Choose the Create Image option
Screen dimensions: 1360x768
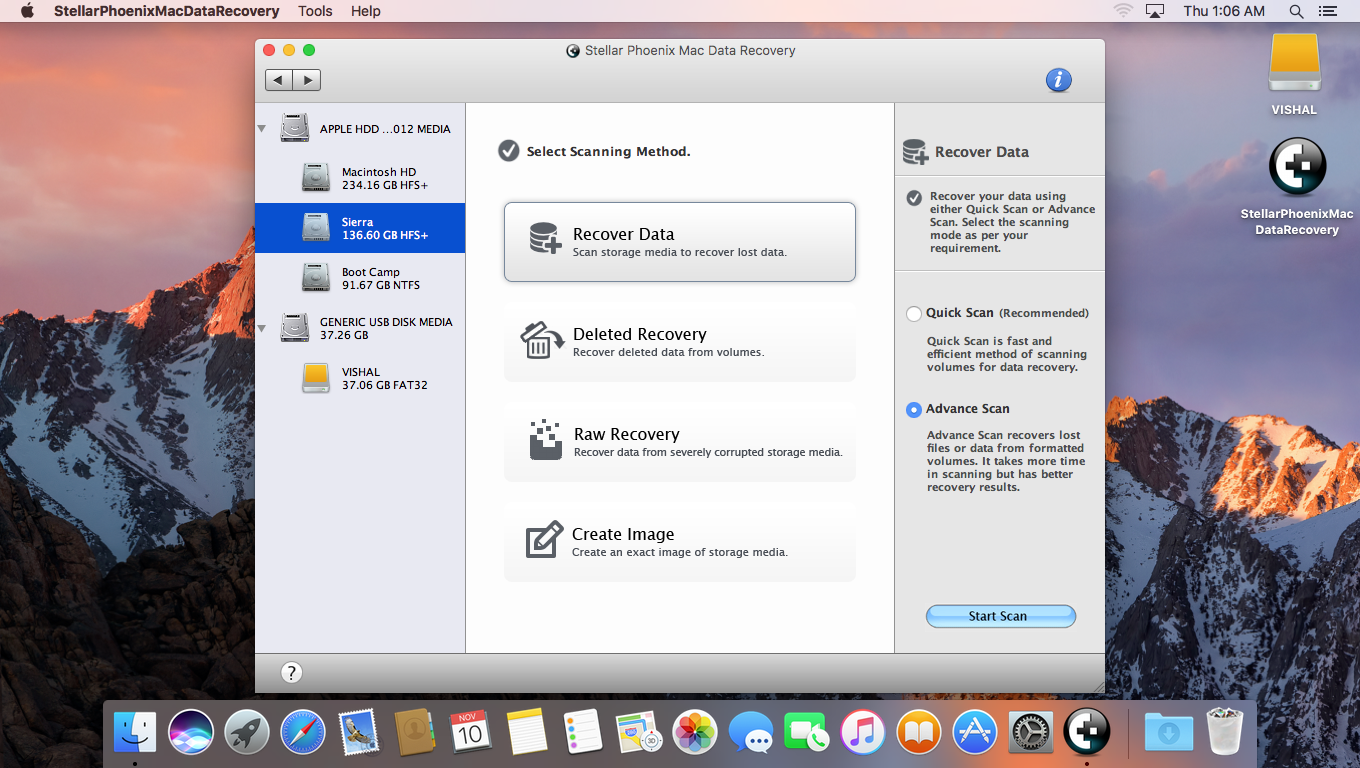point(680,542)
